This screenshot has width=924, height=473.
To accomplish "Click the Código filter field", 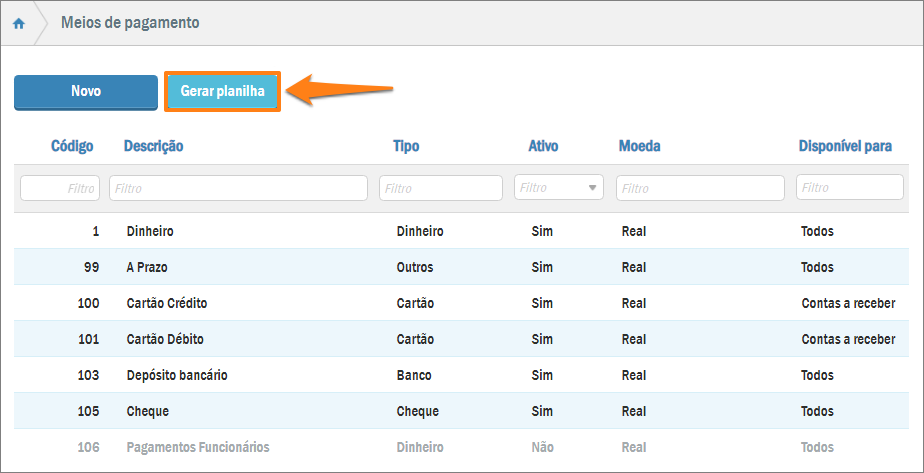I will [60, 188].
